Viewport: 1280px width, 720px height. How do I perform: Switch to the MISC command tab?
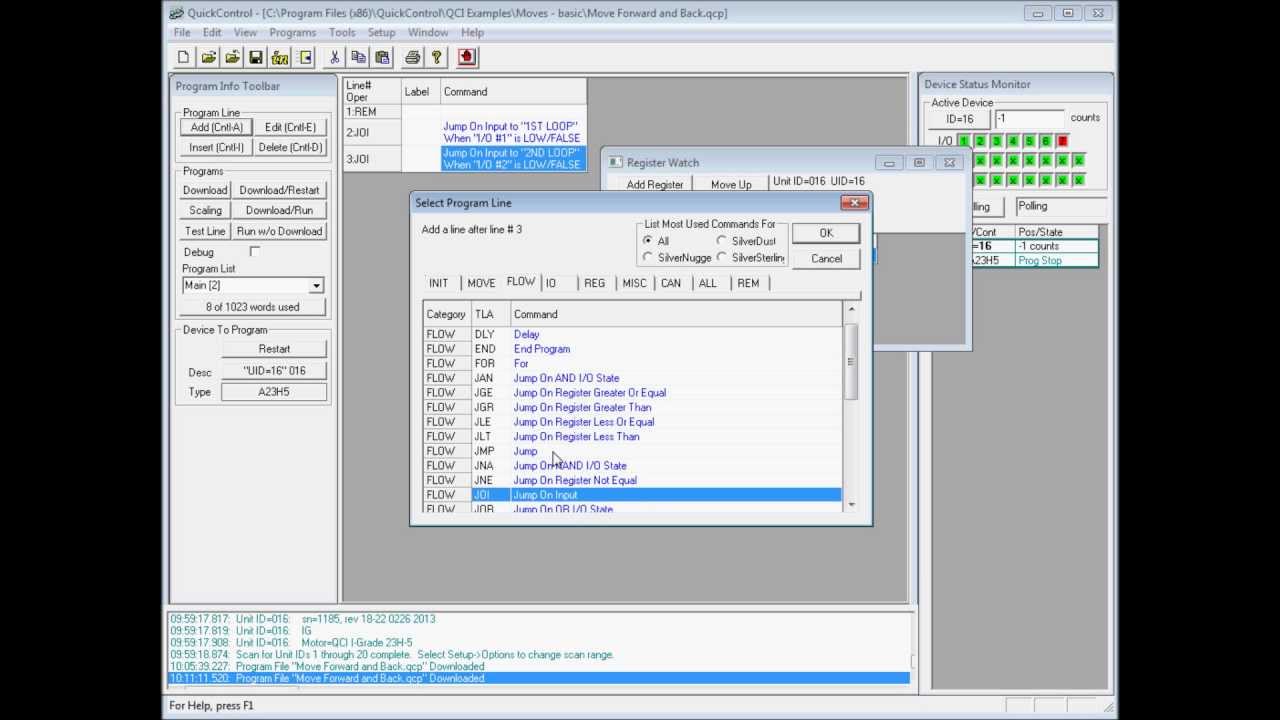[635, 283]
